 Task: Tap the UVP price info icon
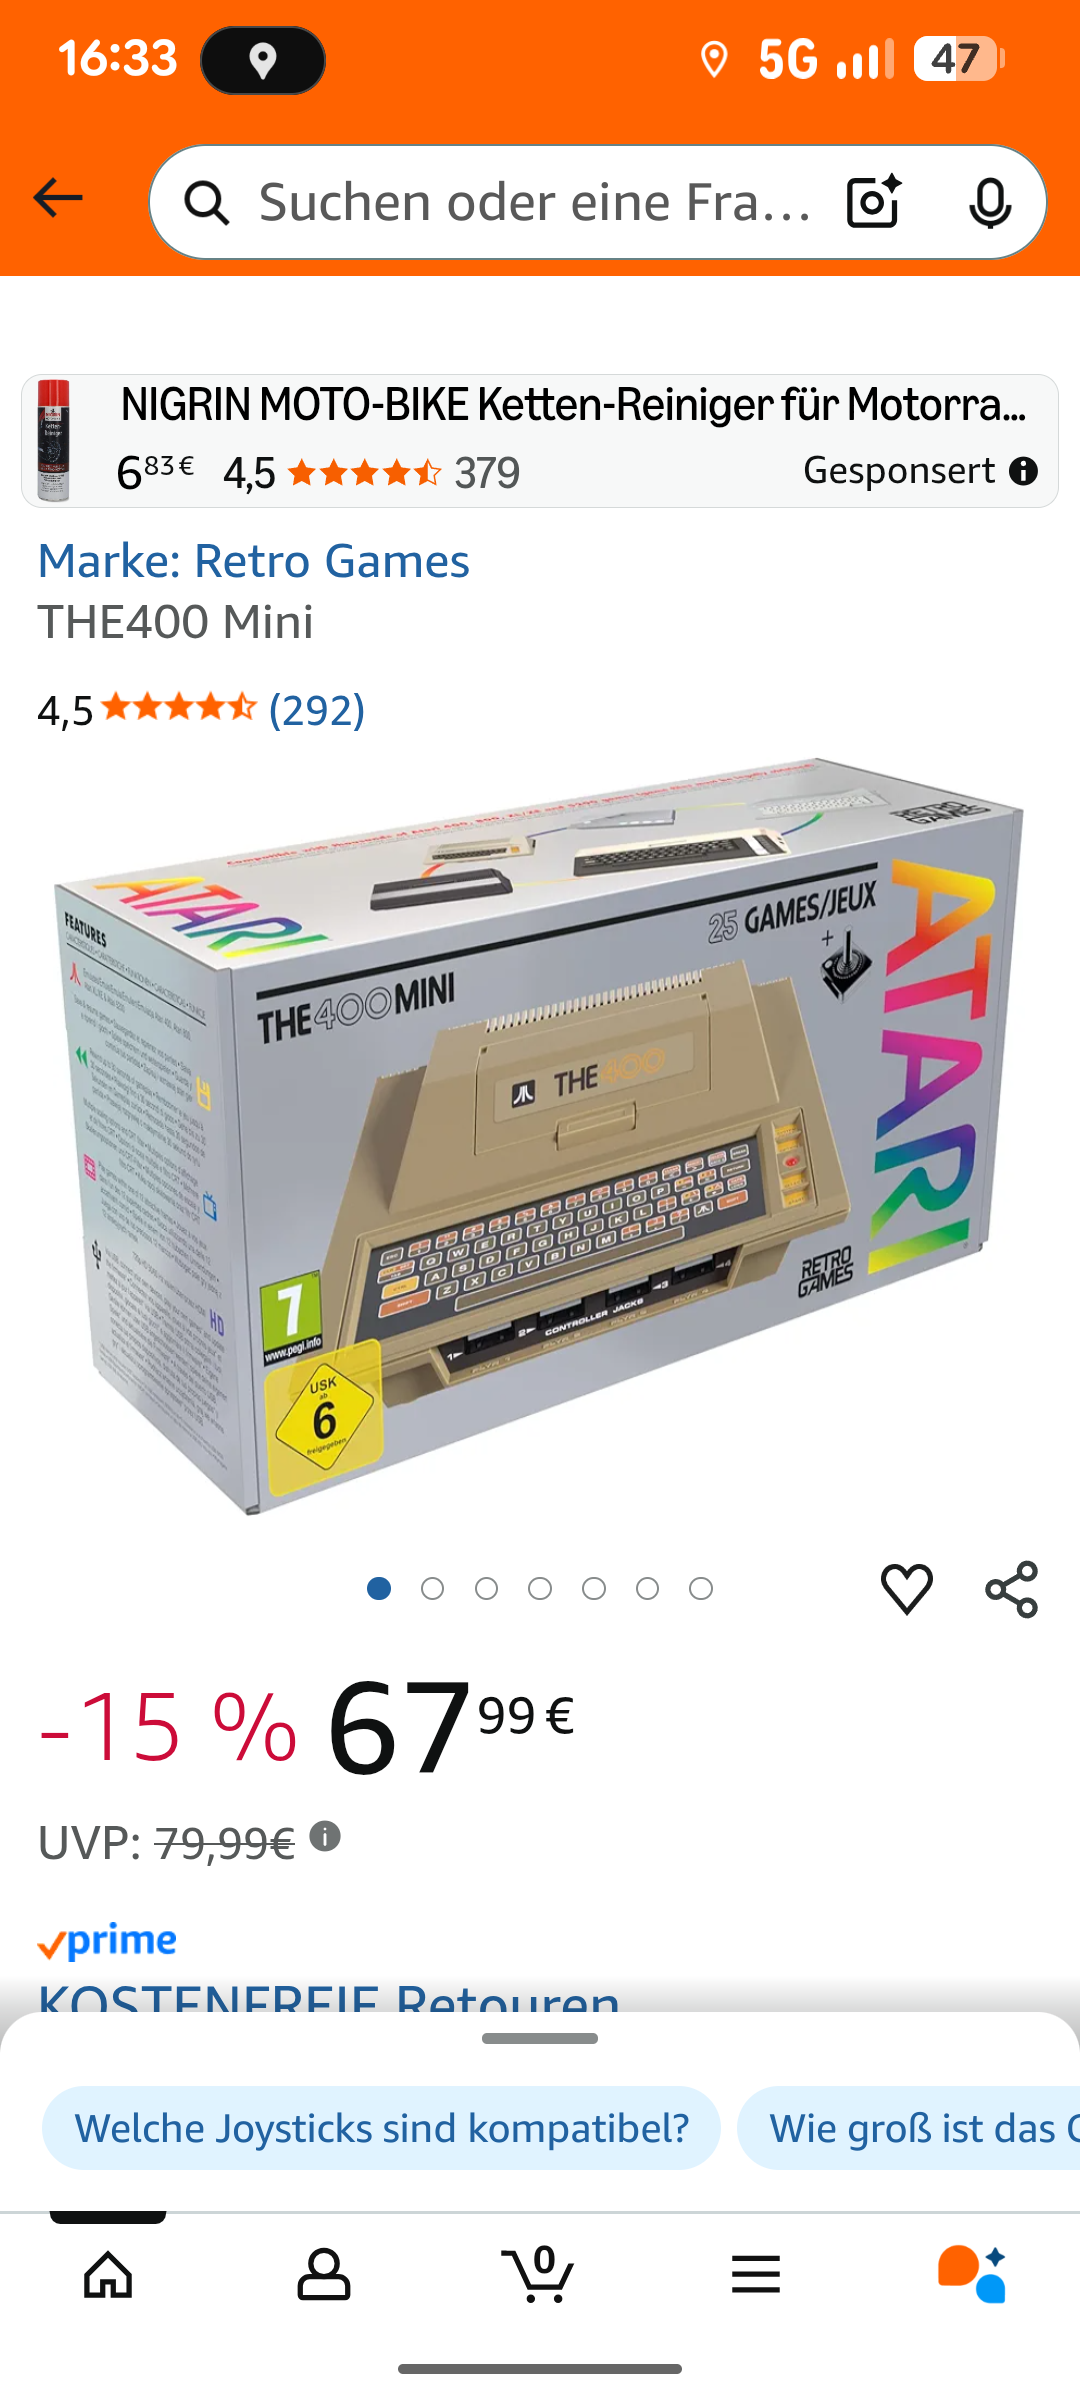tap(325, 1836)
